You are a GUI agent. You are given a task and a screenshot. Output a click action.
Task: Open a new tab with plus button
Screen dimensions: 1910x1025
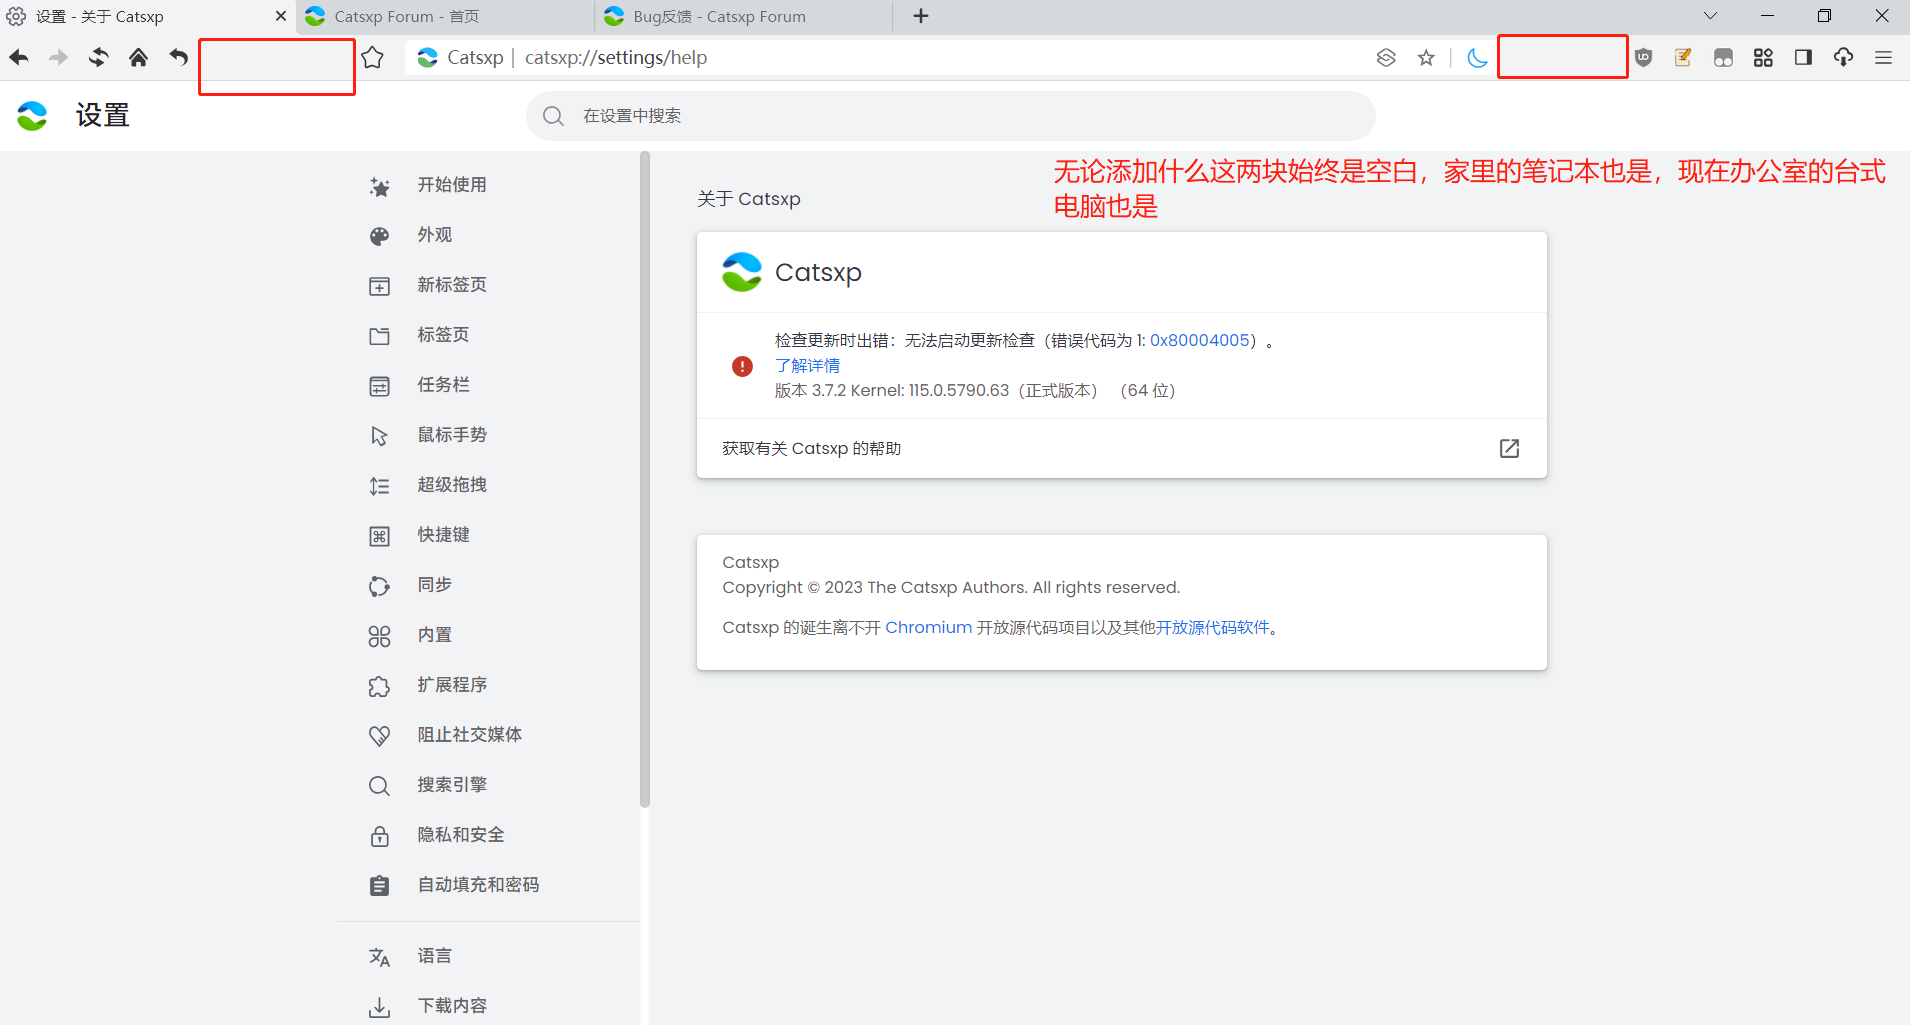(921, 16)
